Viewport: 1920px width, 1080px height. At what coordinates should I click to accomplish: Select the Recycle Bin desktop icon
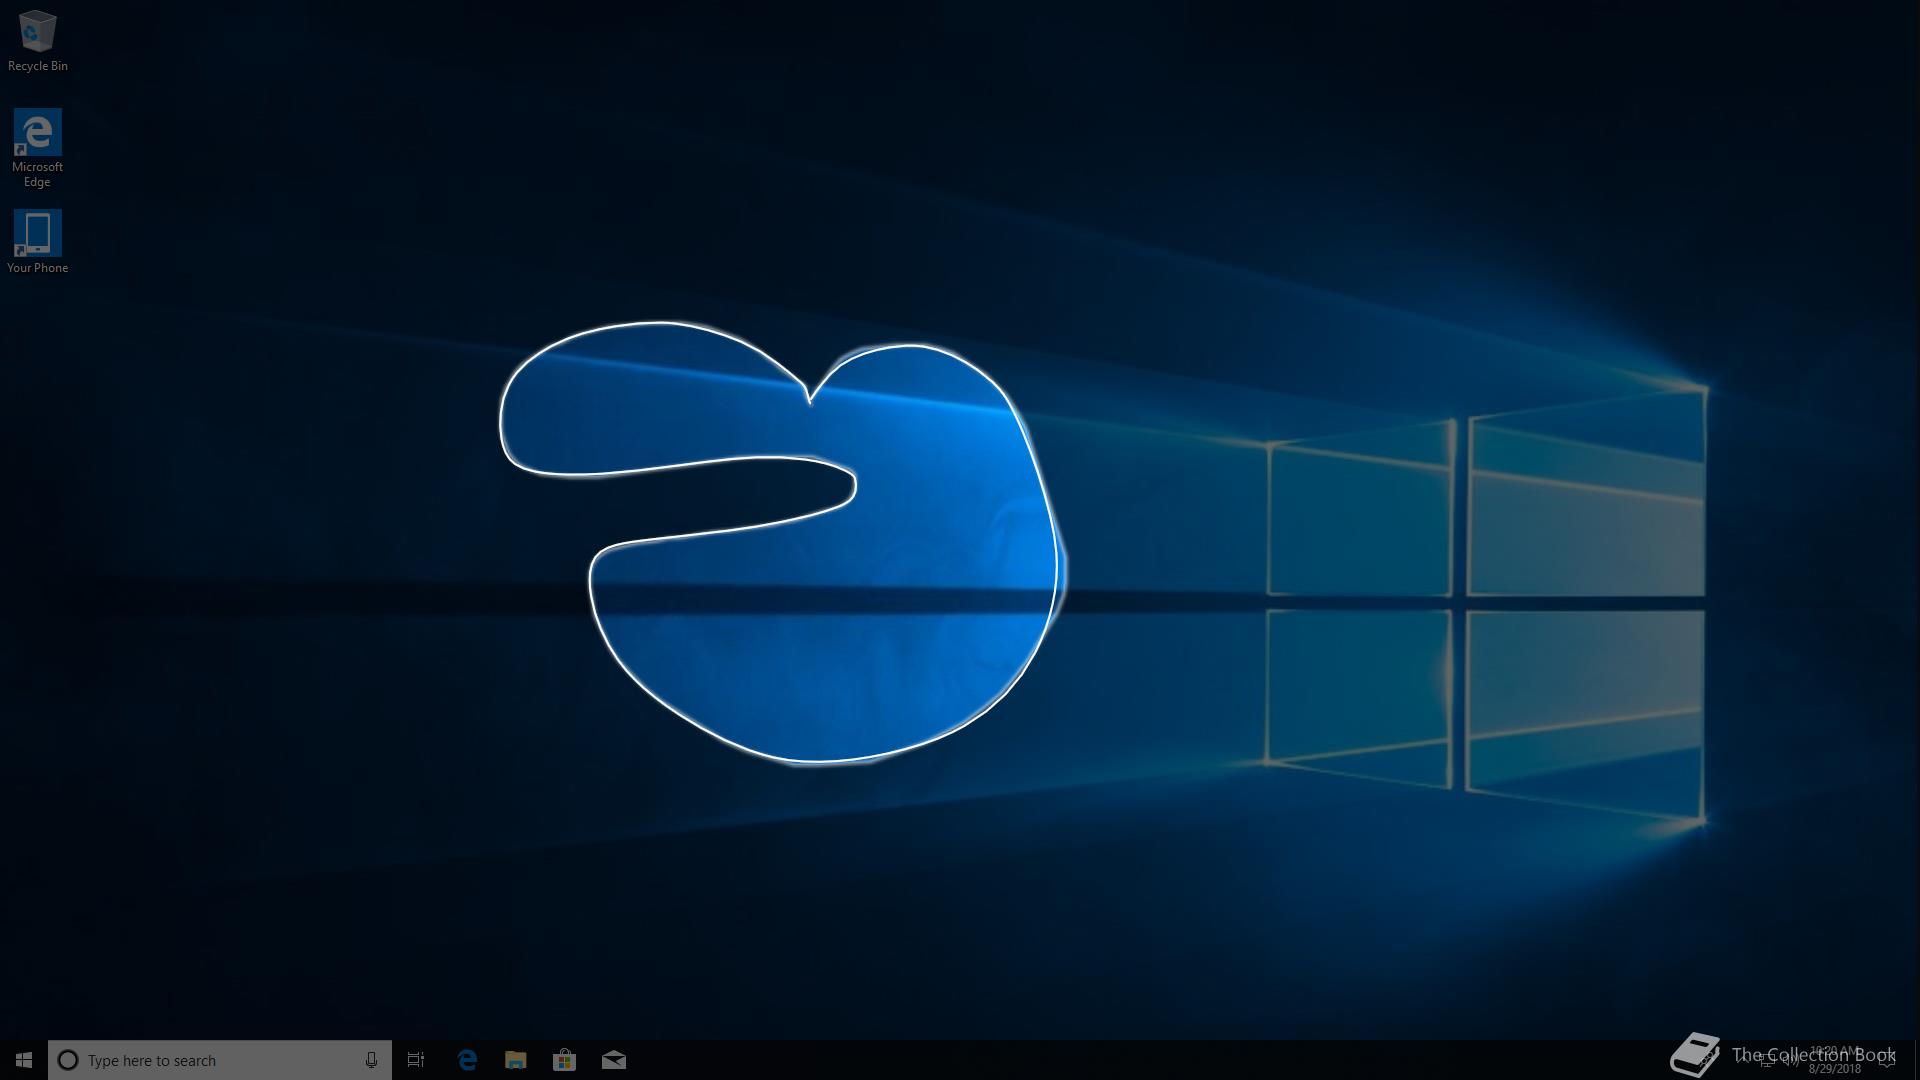coord(37,41)
